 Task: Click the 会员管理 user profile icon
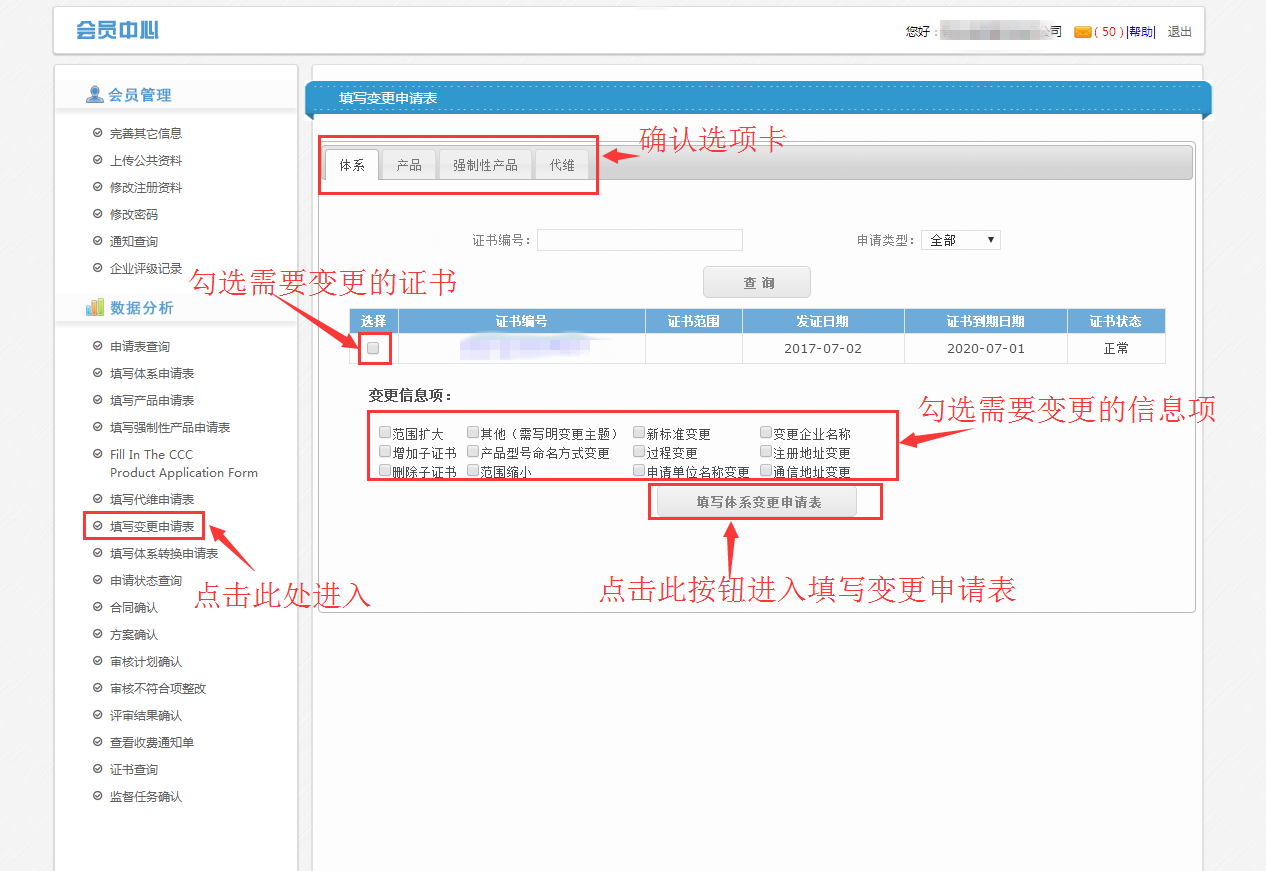click(95, 95)
